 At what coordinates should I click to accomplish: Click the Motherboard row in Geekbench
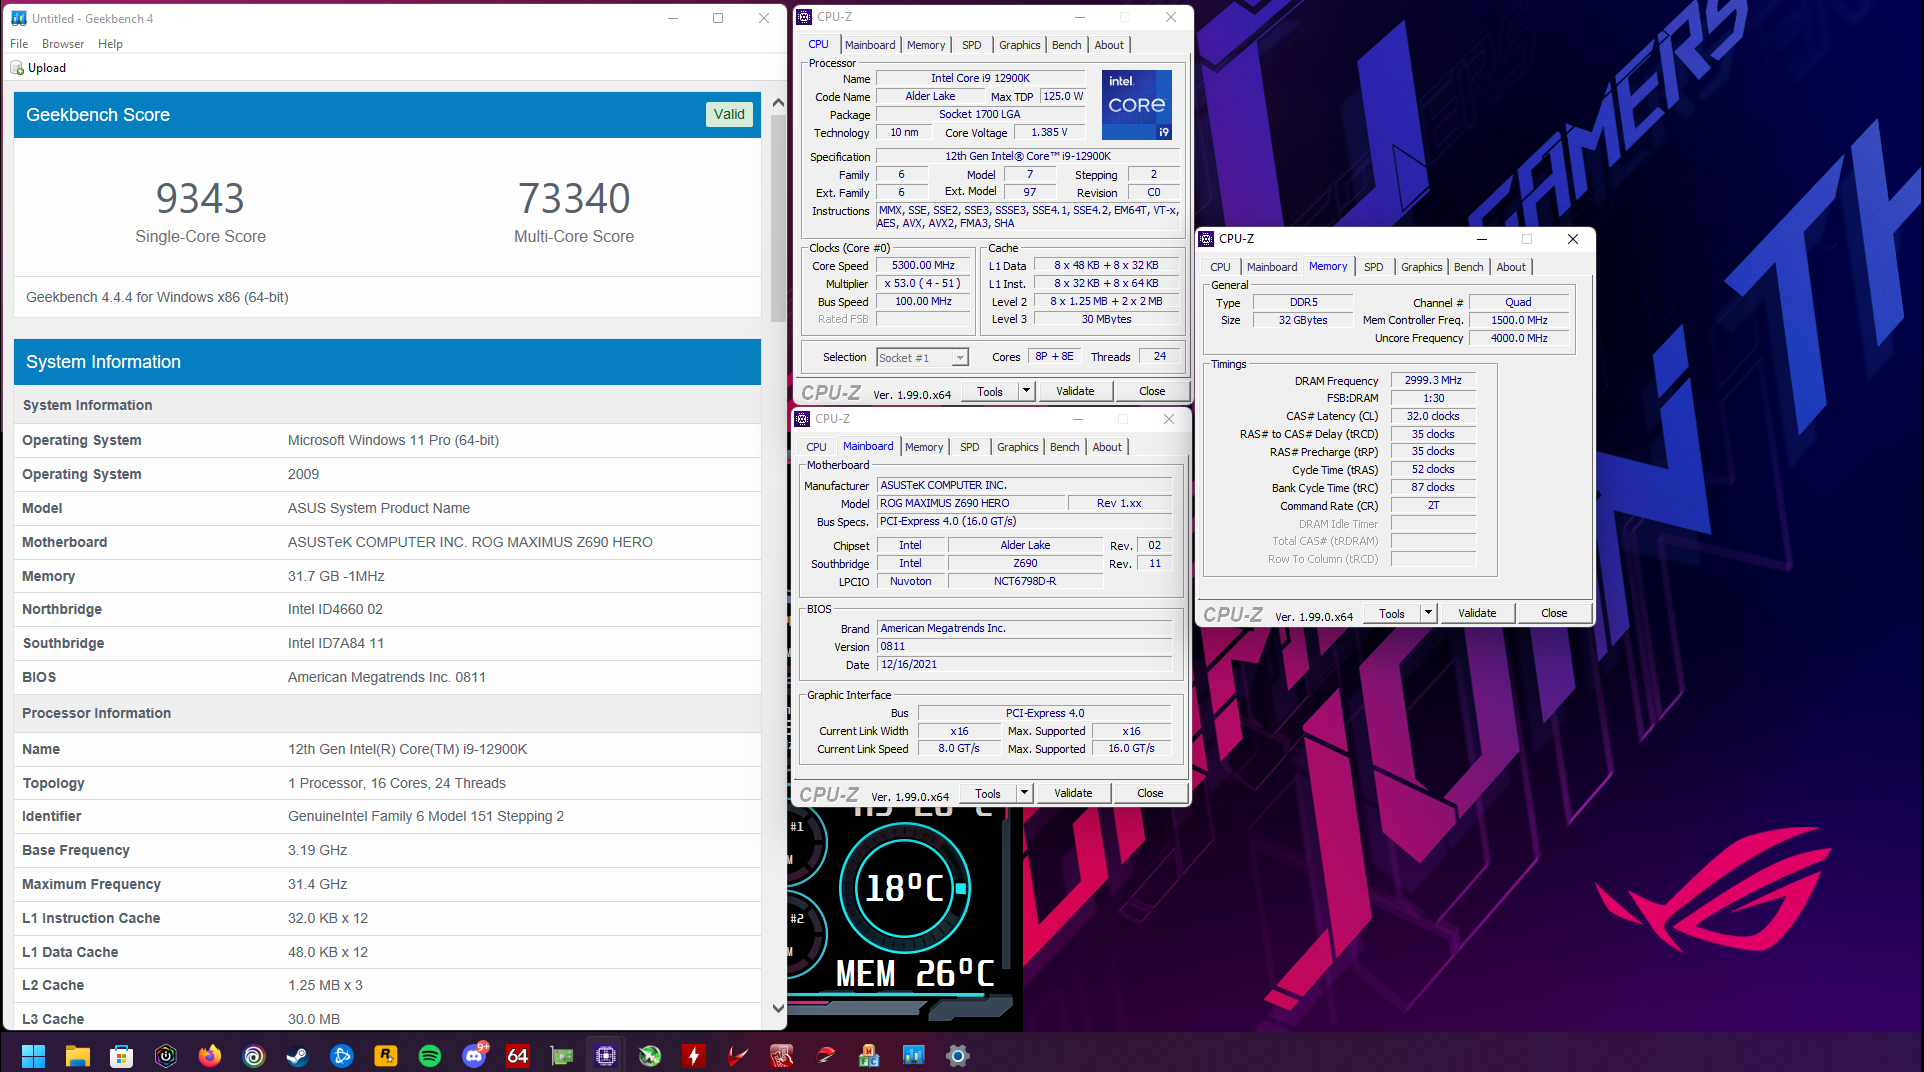tap(387, 542)
